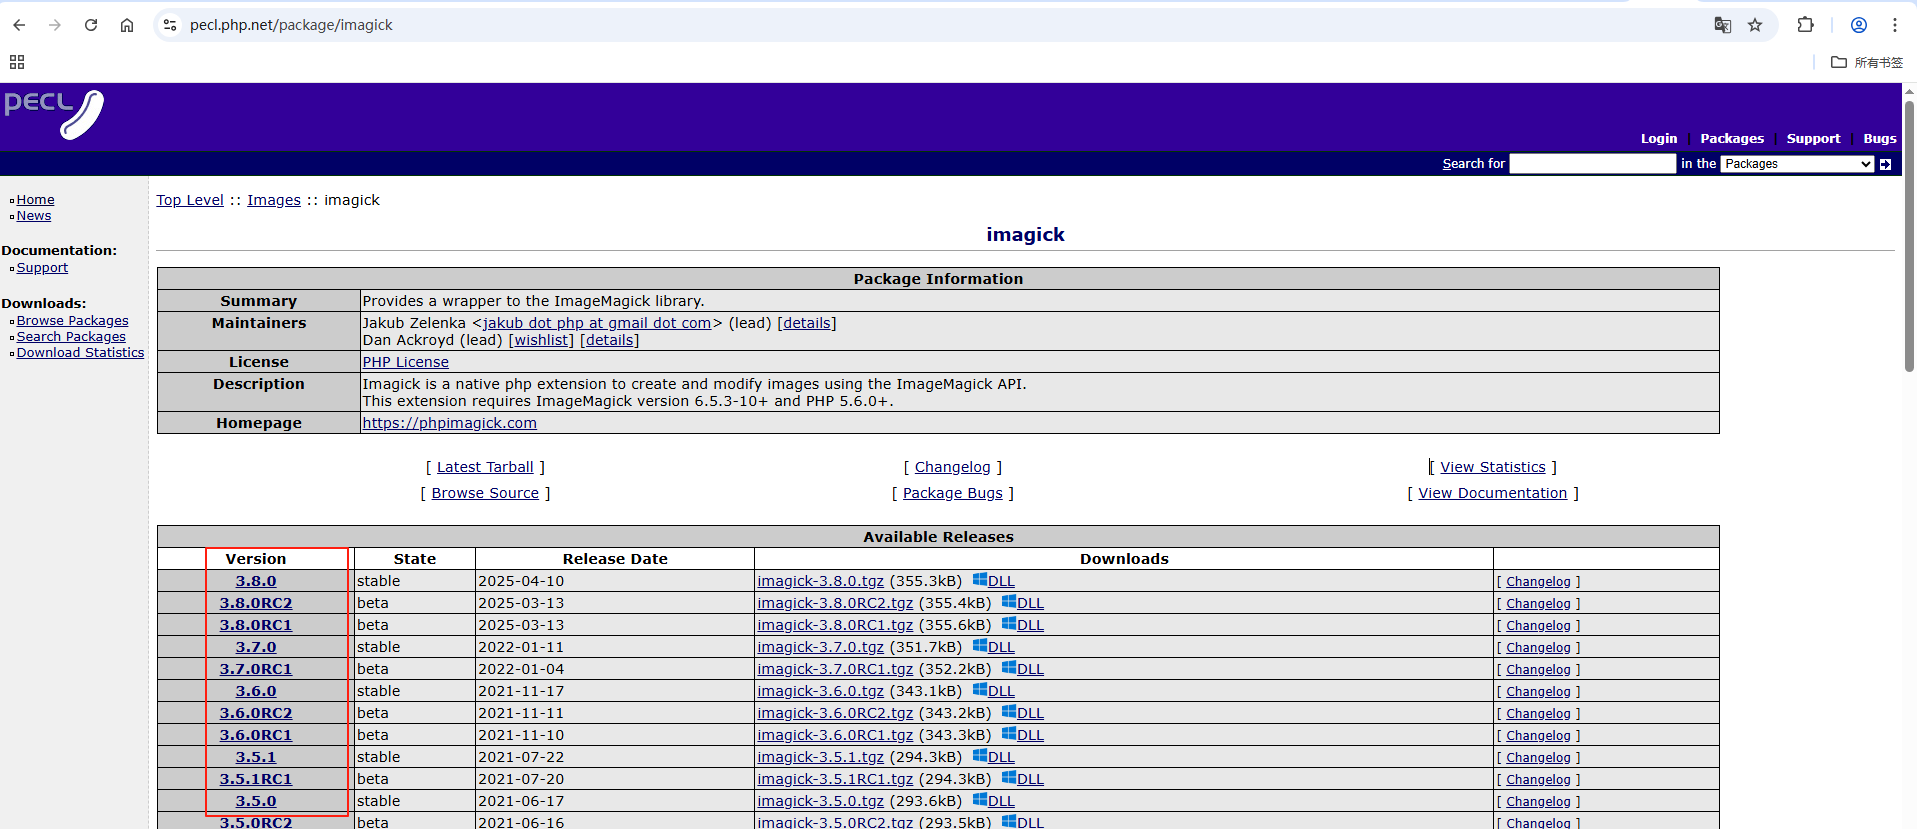Screen dimensions: 1917x829
Task: Open Search Packages sidebar link
Action: pos(71,337)
